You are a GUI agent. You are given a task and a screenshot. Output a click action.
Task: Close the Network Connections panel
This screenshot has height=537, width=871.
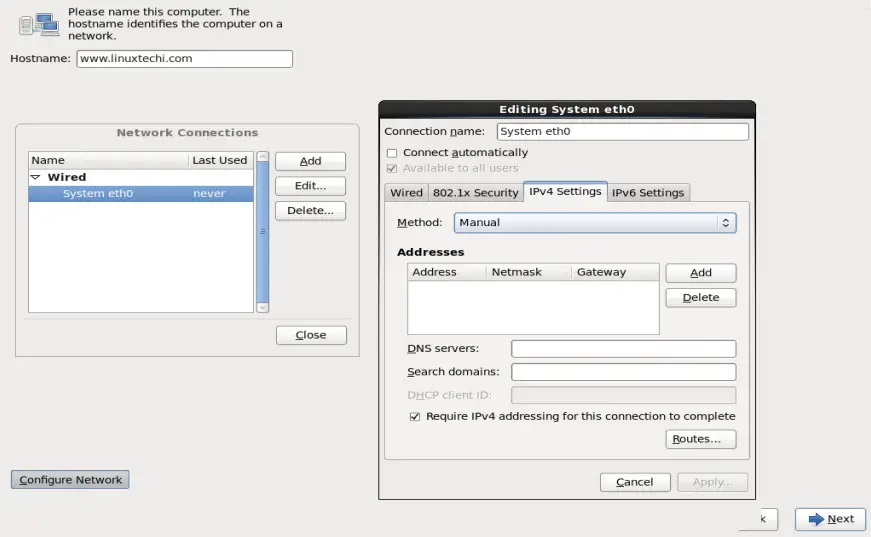(x=311, y=335)
